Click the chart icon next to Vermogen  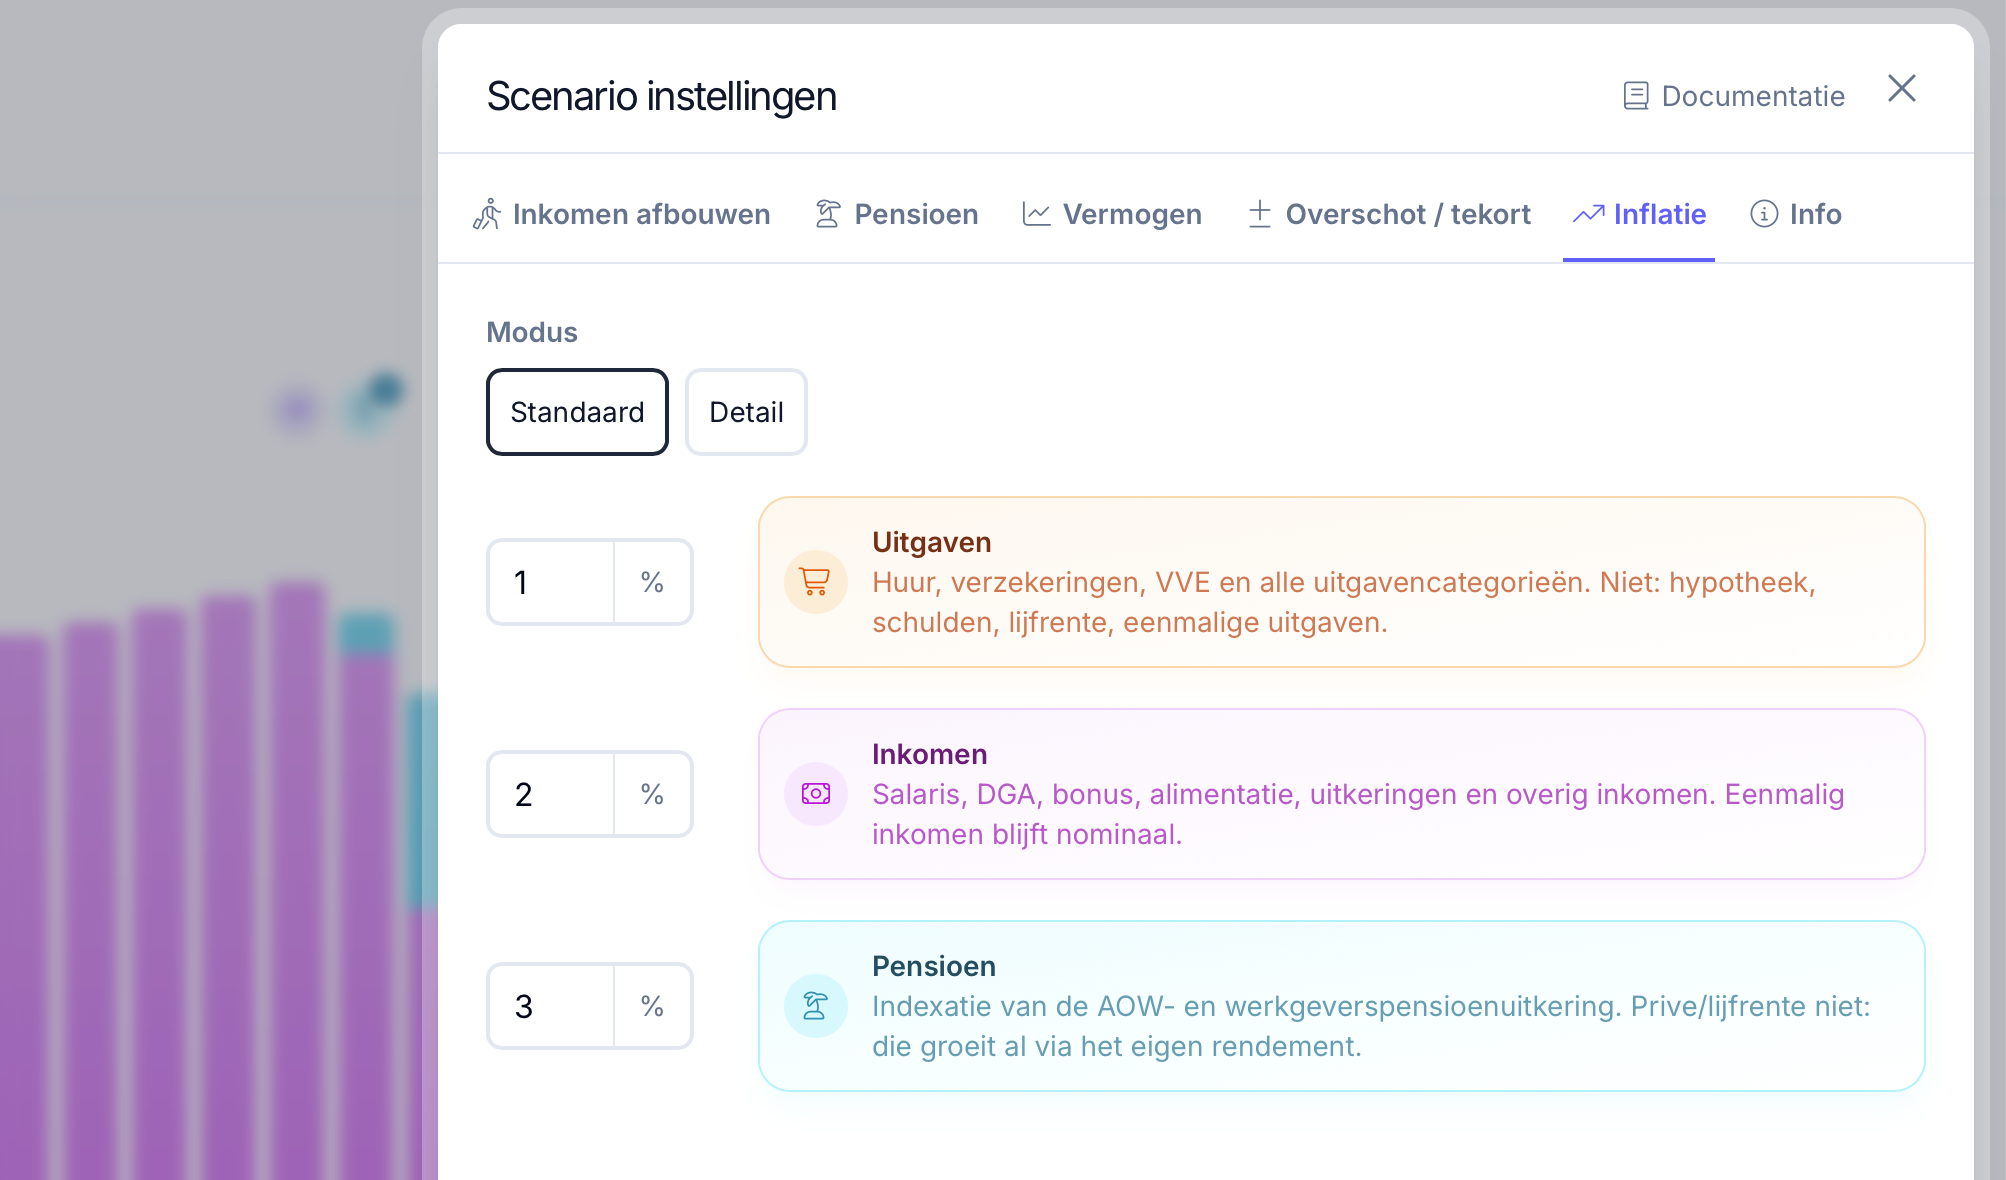(1036, 214)
